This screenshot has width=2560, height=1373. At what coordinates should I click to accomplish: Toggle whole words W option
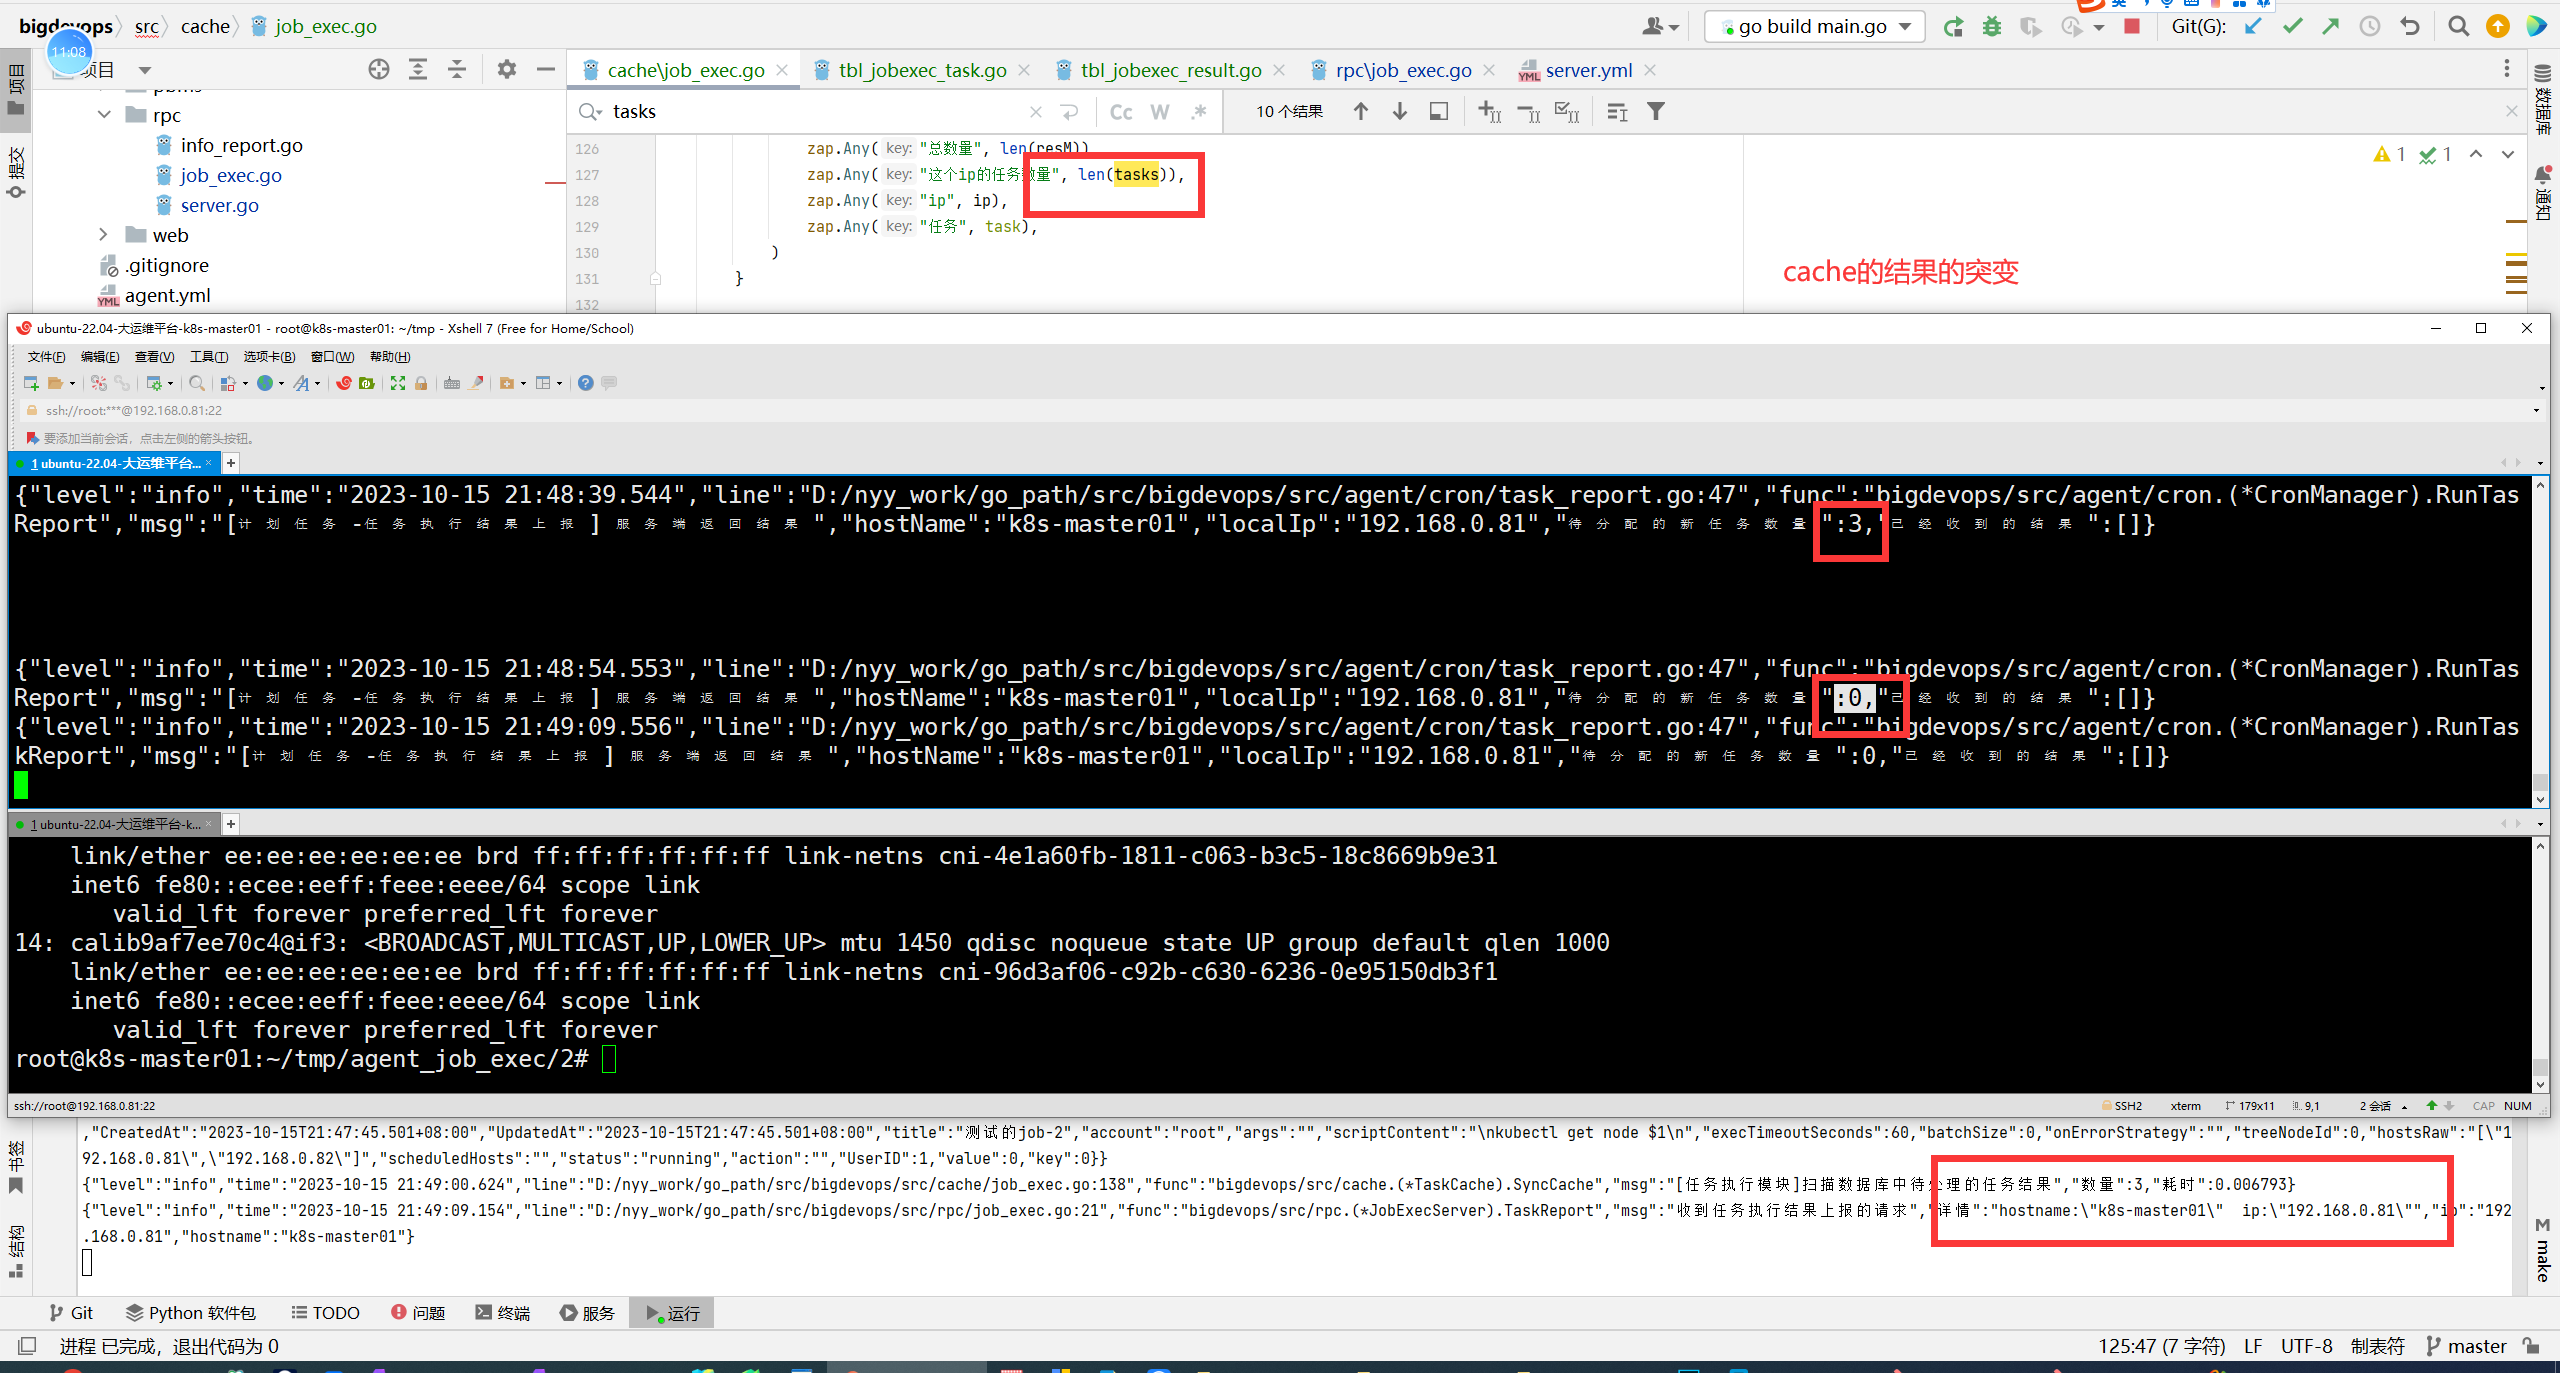coord(1160,112)
